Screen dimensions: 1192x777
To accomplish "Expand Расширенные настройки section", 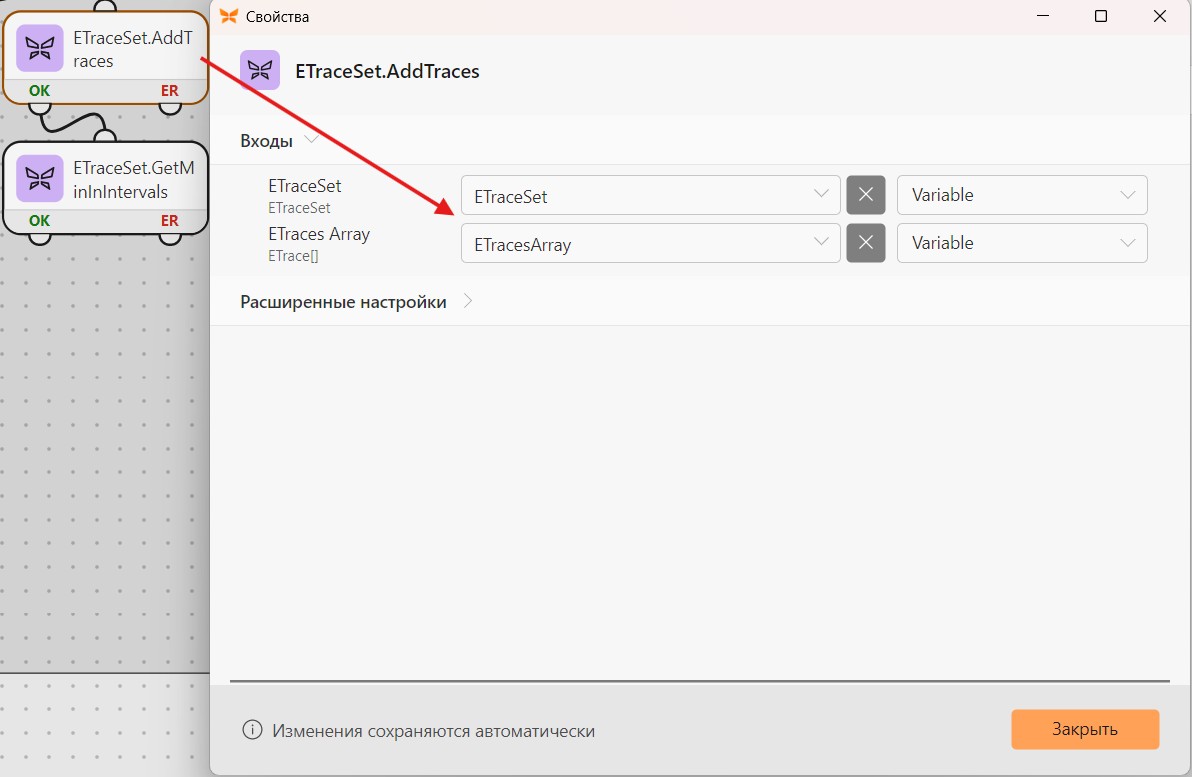I will tap(357, 302).
